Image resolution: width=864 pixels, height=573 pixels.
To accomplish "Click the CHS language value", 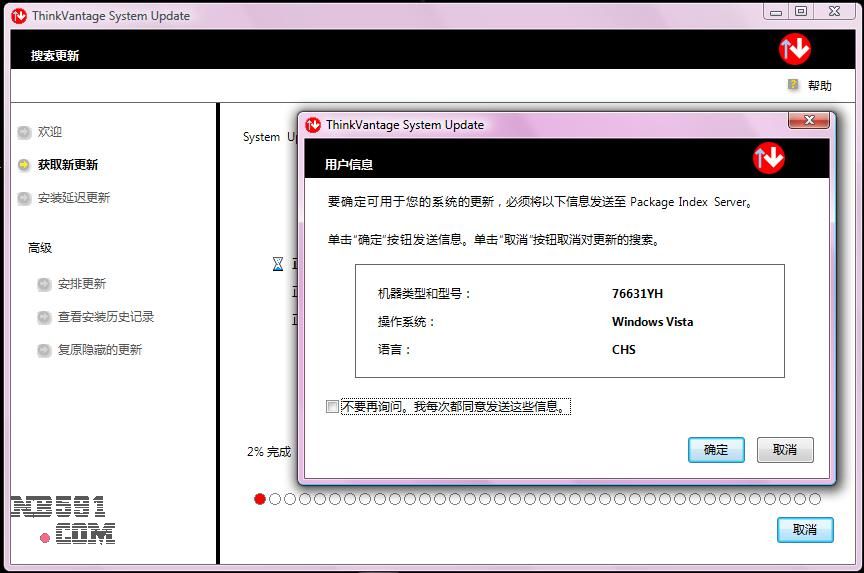I will (624, 350).
